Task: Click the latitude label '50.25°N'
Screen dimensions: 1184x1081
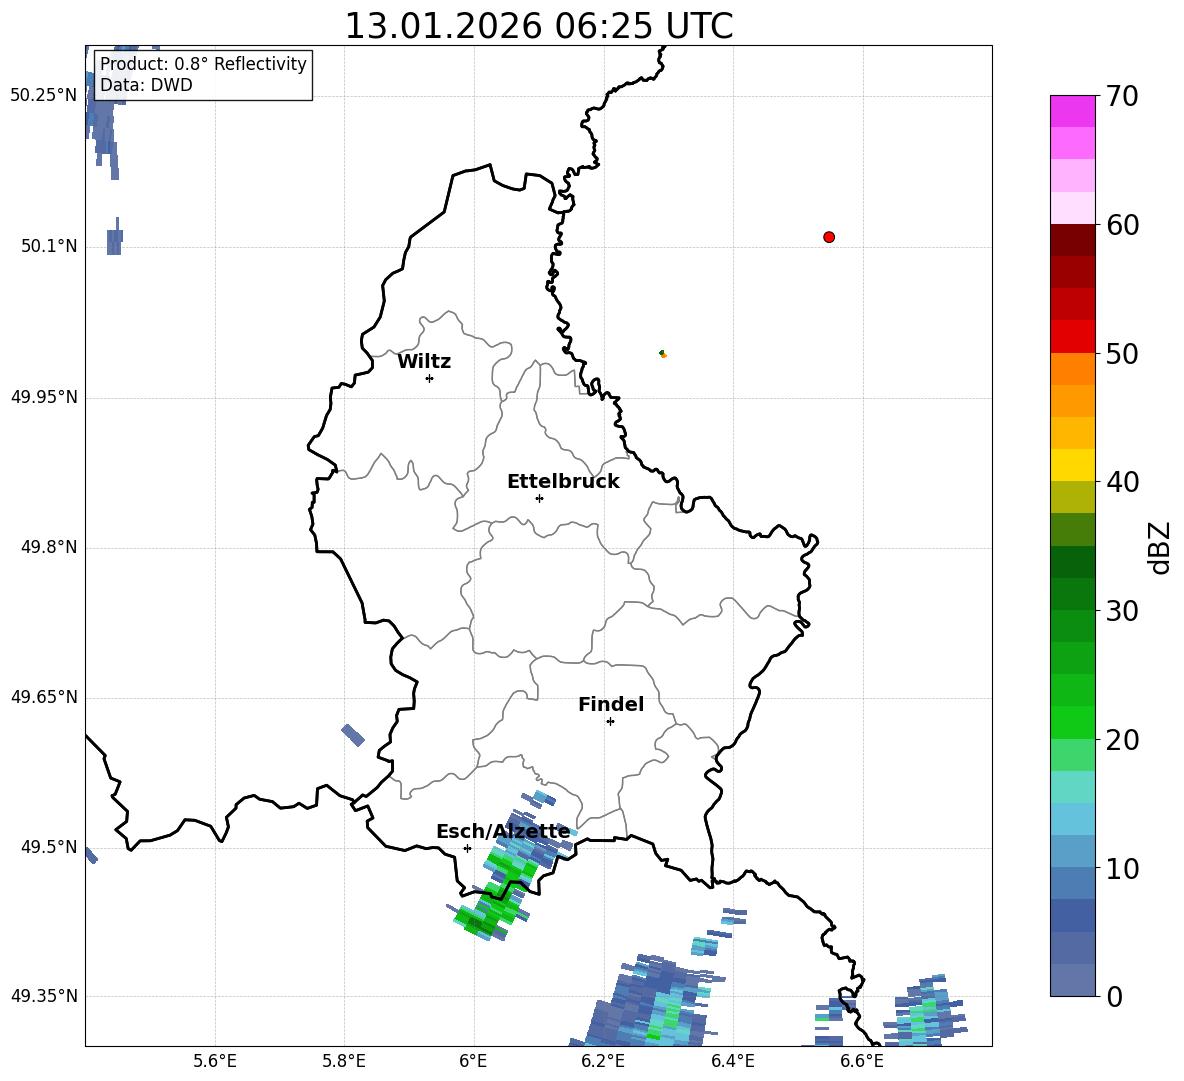Action: point(44,96)
